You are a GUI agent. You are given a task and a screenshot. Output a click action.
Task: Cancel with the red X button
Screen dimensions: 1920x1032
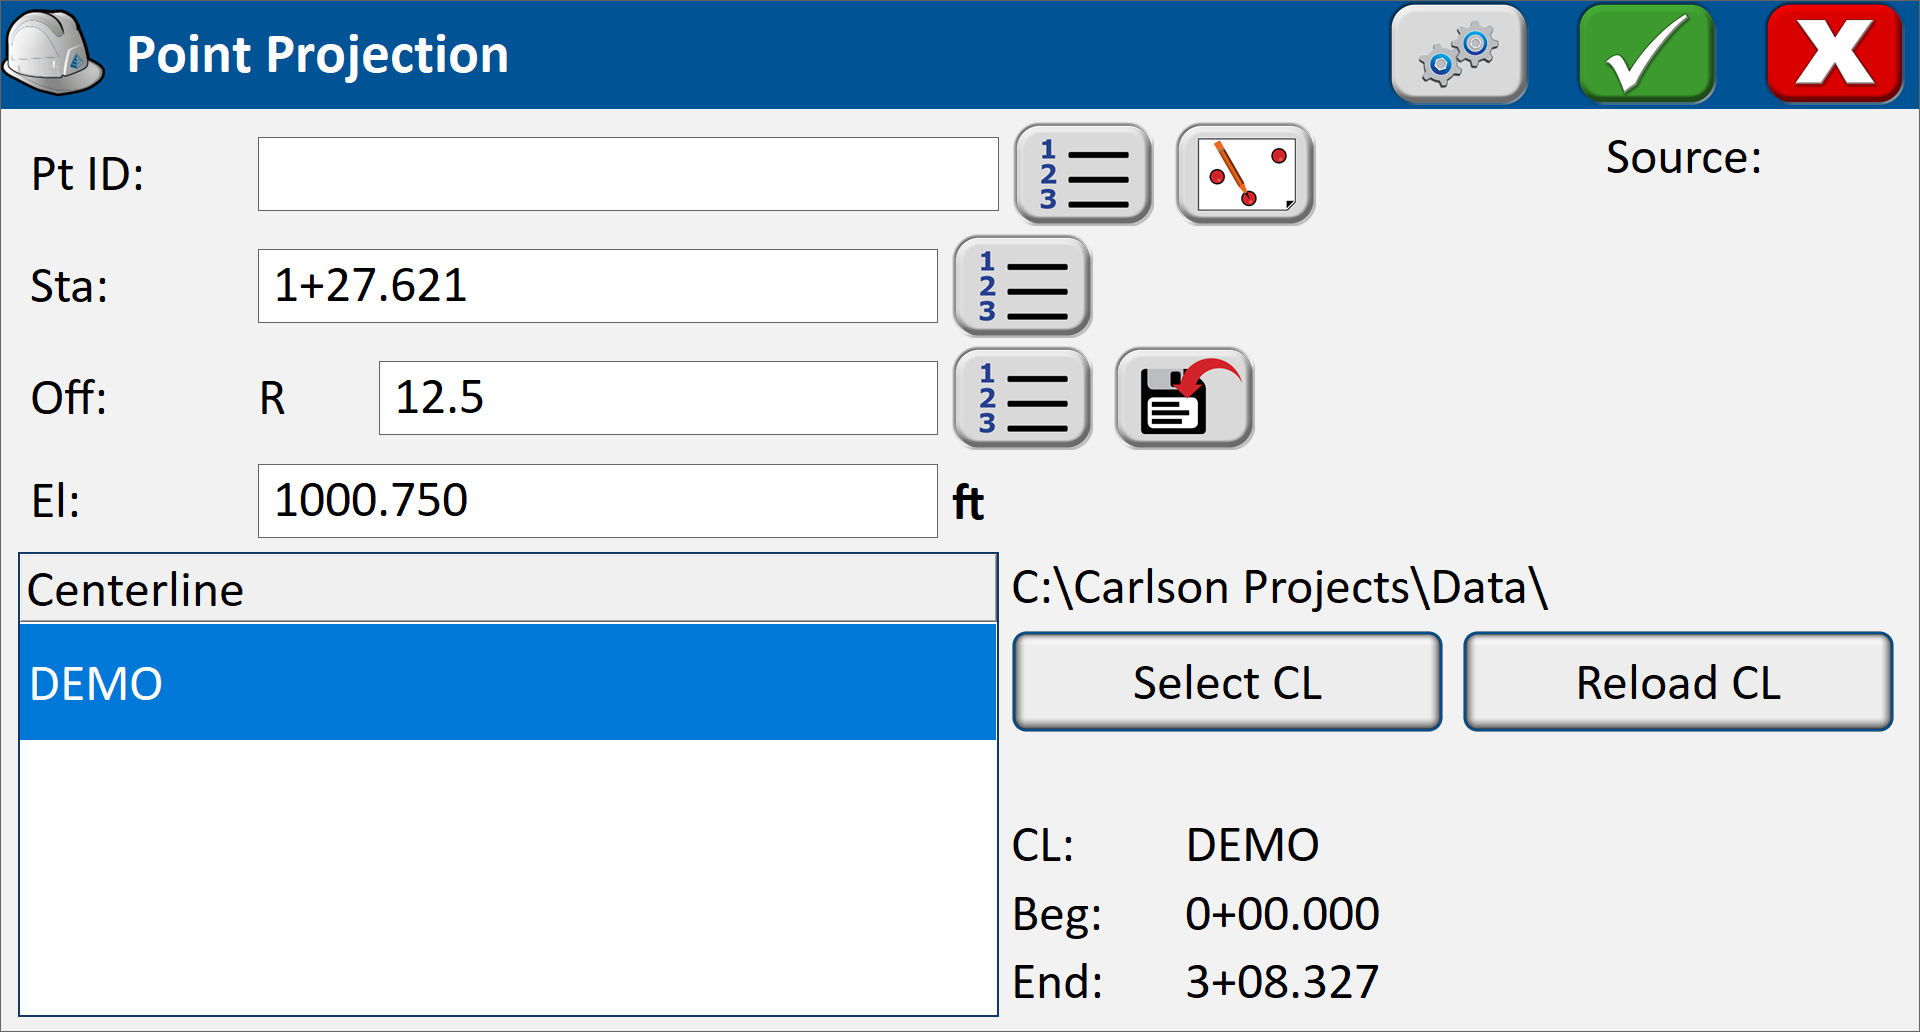1835,54
